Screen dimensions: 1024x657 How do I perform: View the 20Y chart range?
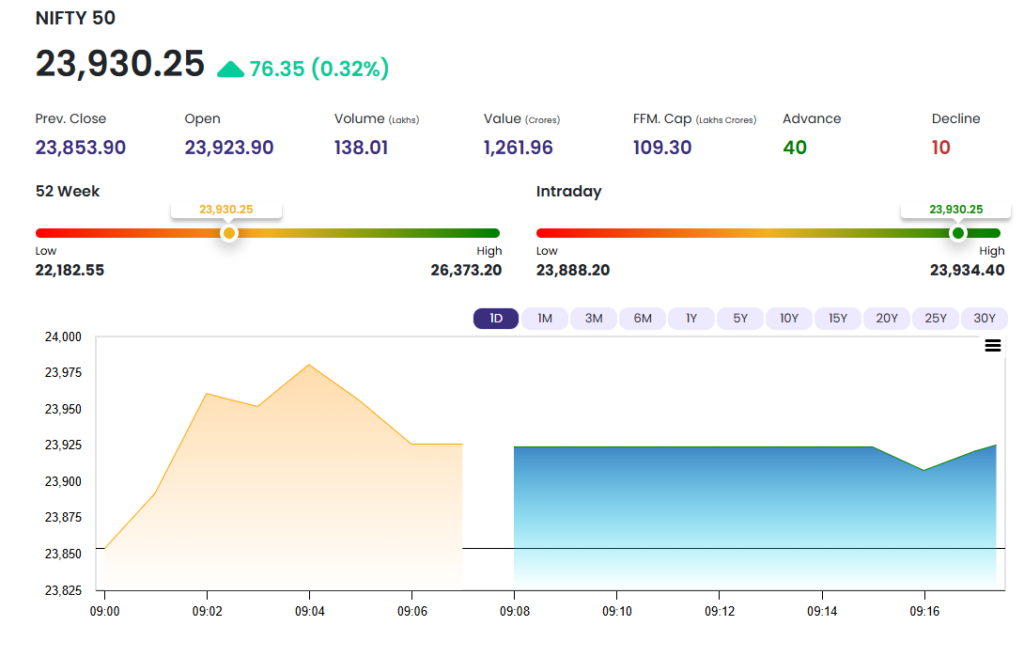(x=887, y=318)
